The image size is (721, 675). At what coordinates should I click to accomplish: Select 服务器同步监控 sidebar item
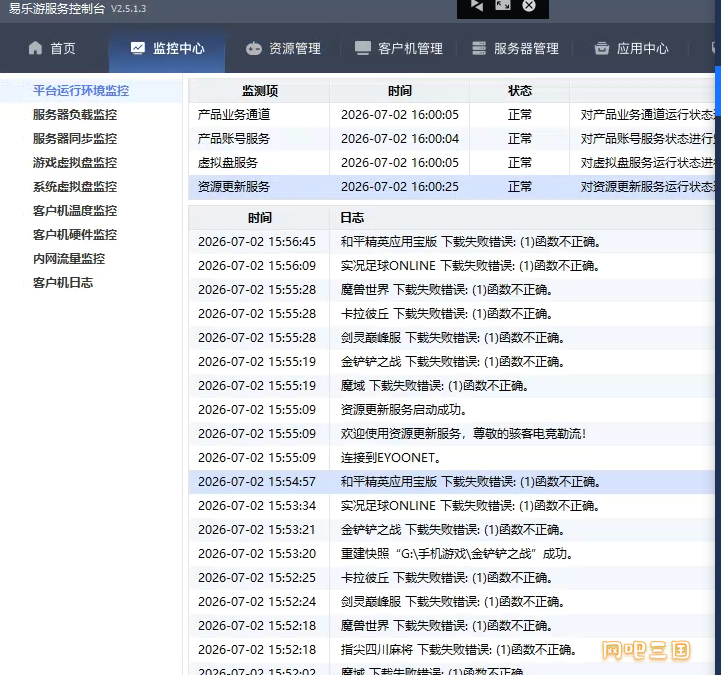(x=75, y=138)
